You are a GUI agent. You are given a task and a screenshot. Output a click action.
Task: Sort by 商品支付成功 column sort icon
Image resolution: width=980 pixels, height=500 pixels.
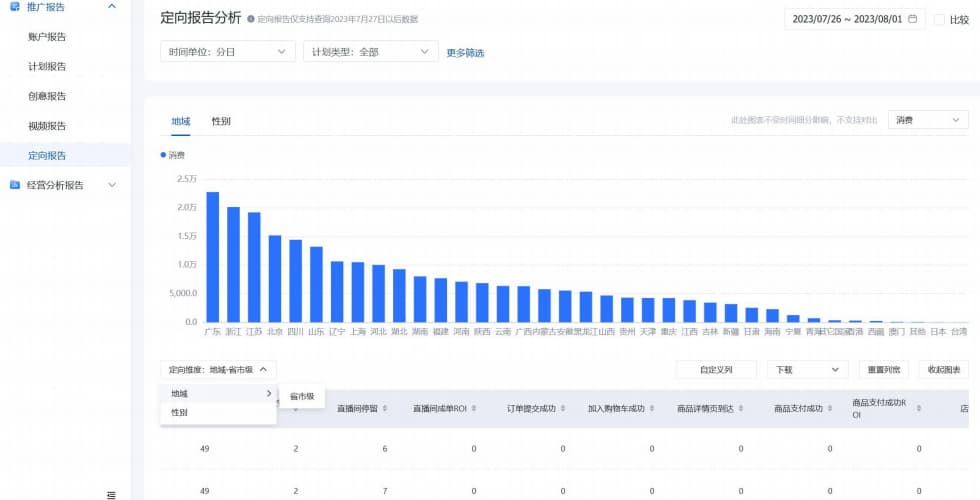(832, 409)
